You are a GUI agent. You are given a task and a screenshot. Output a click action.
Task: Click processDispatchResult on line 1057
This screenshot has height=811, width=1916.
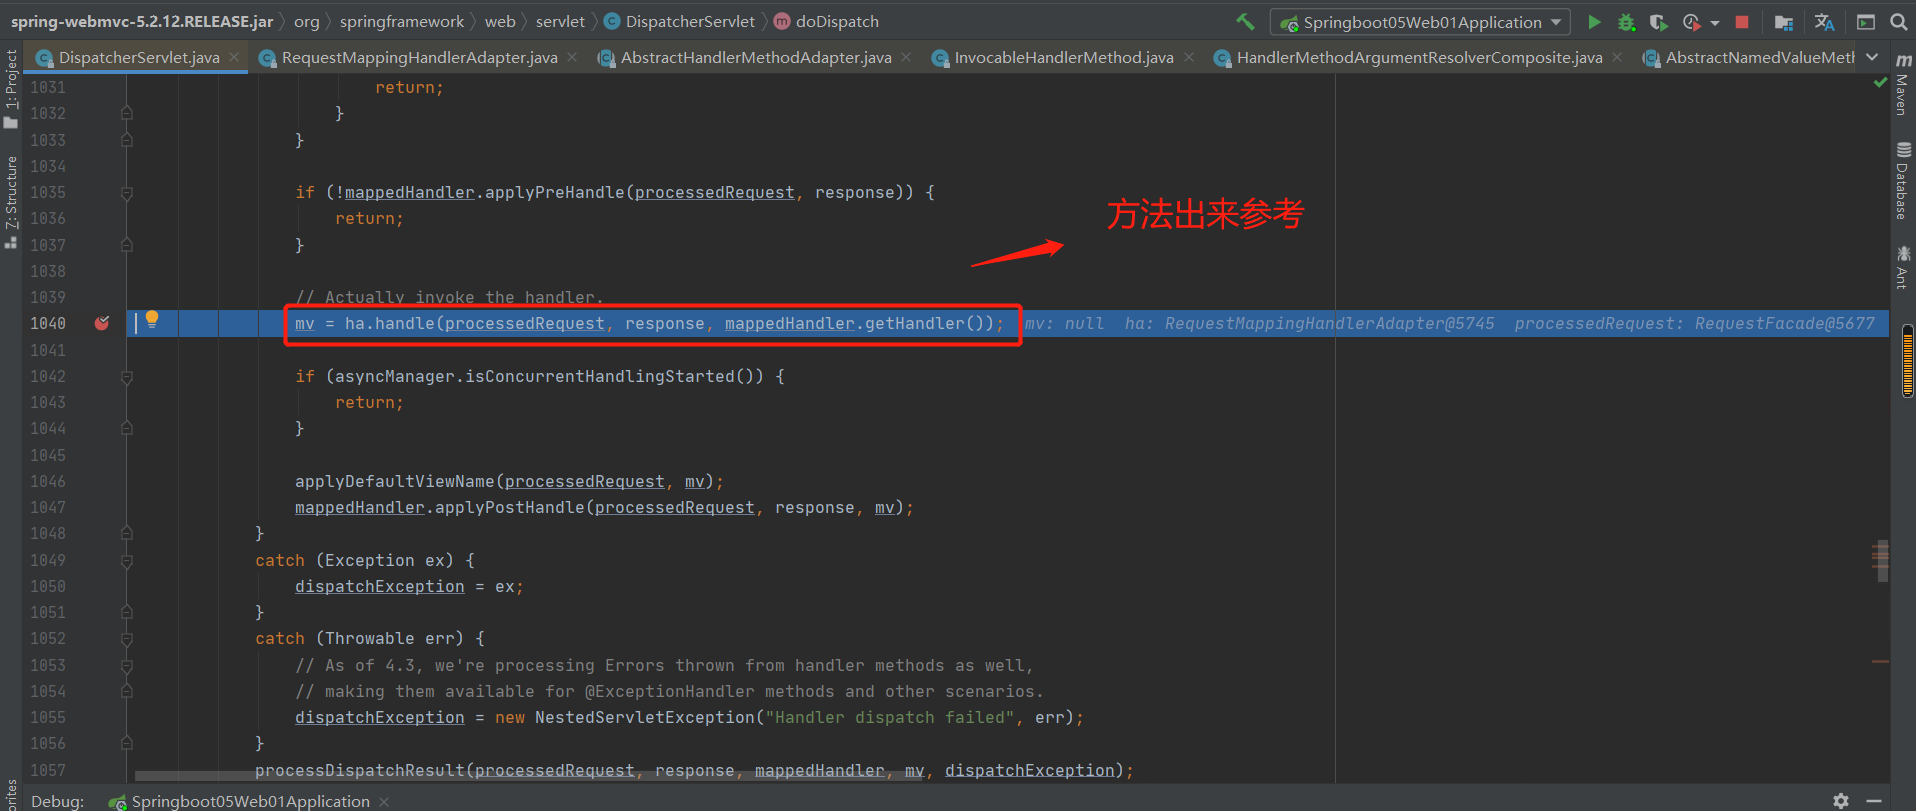360,770
